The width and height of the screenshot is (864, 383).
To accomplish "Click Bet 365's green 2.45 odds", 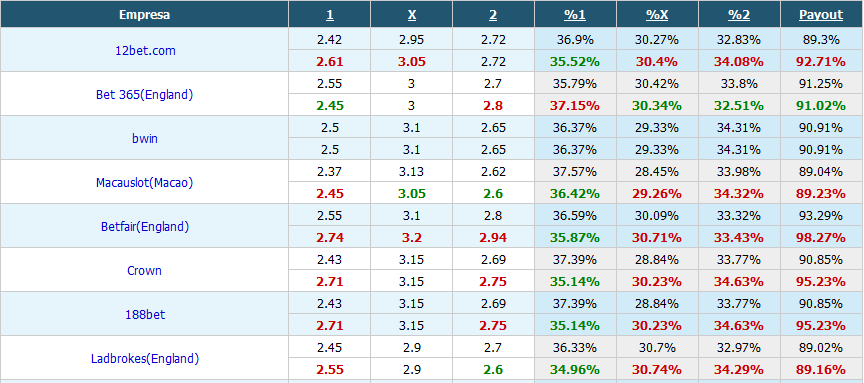I will point(330,105).
